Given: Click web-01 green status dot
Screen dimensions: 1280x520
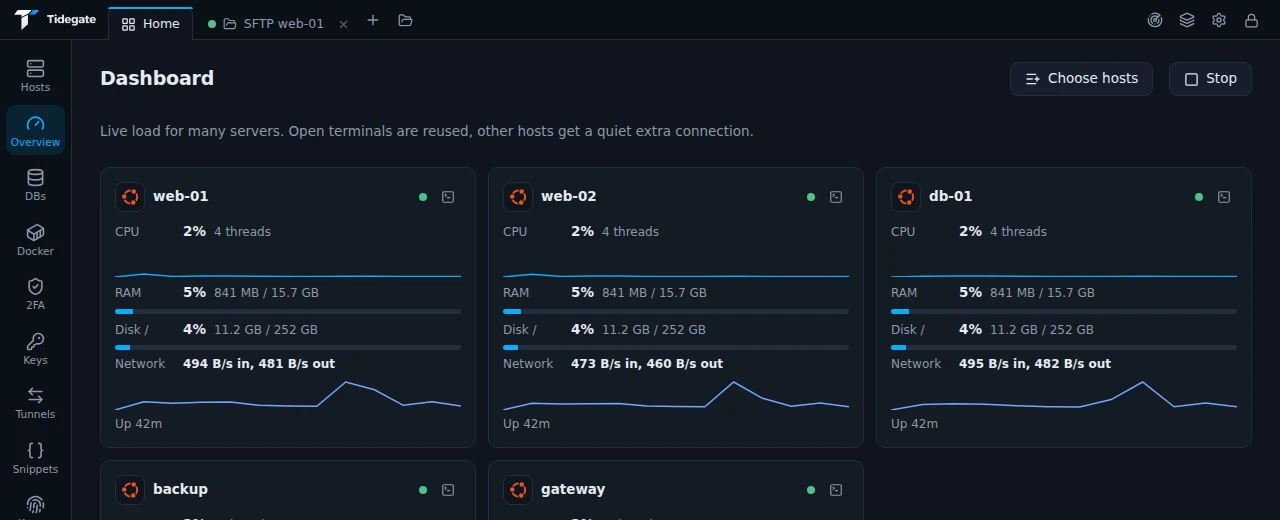Looking at the screenshot, I should (x=423, y=197).
